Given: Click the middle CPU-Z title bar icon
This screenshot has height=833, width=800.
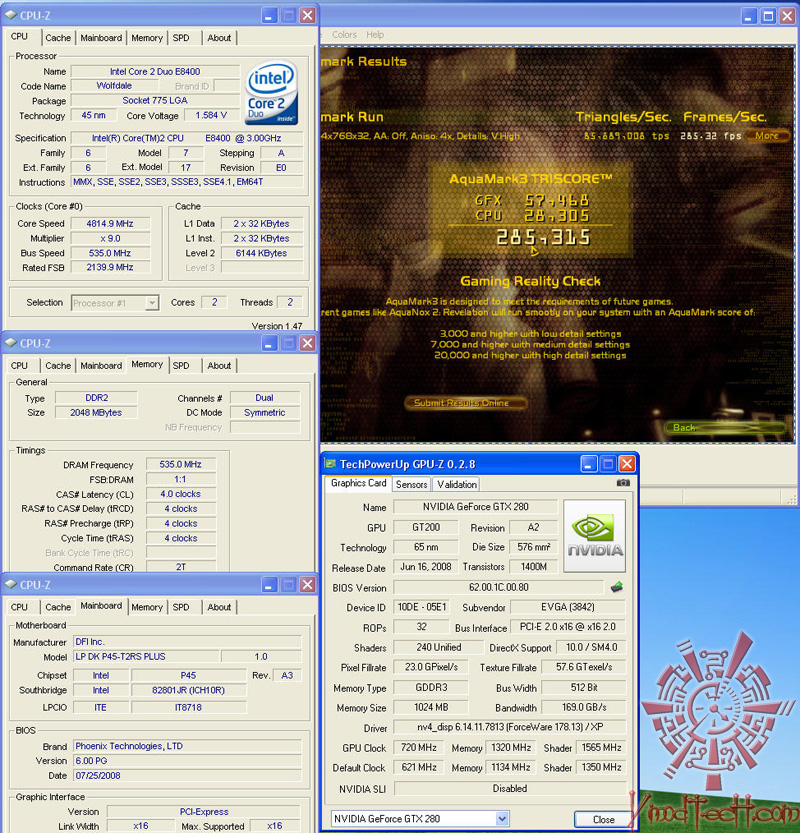Looking at the screenshot, I should coord(11,343).
